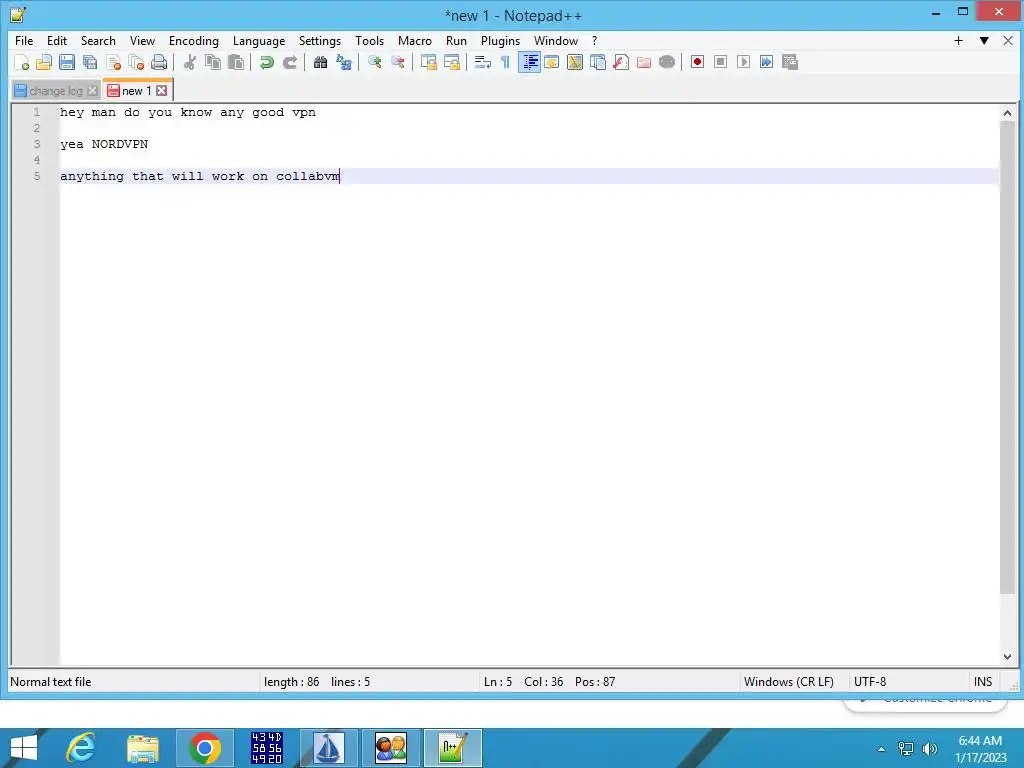
Task: Click the INS status bar indicator
Action: (x=983, y=682)
